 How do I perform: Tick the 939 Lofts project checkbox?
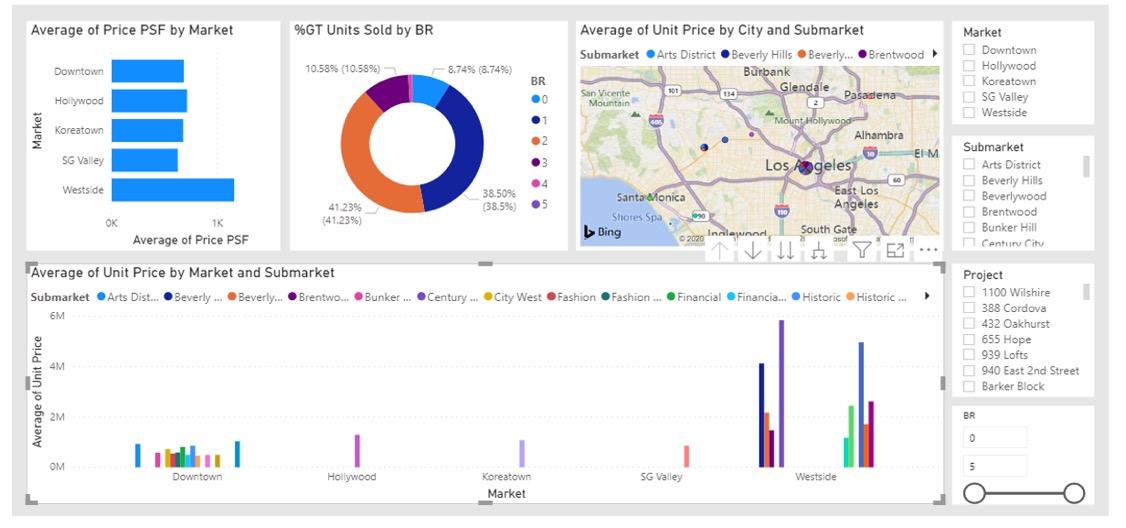tap(969, 355)
